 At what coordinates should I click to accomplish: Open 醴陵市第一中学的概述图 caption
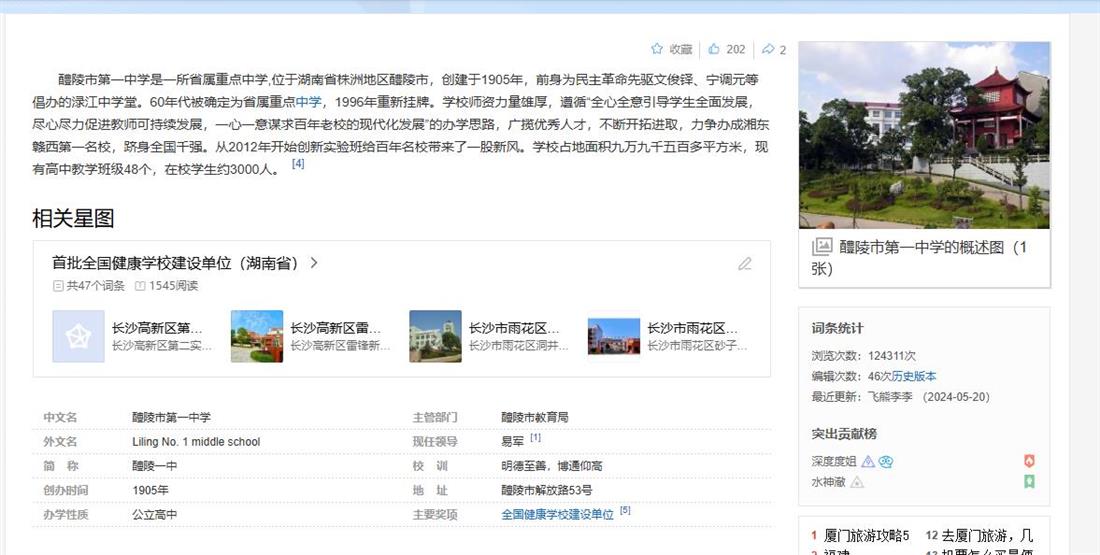pos(919,258)
